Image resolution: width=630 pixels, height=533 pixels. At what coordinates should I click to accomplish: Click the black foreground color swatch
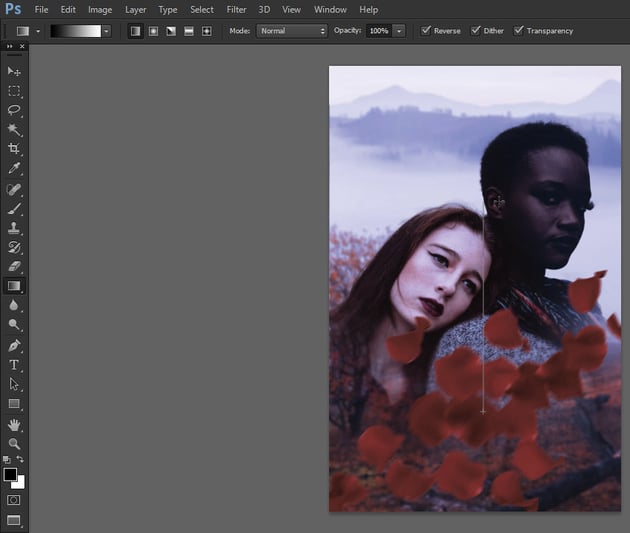10,474
